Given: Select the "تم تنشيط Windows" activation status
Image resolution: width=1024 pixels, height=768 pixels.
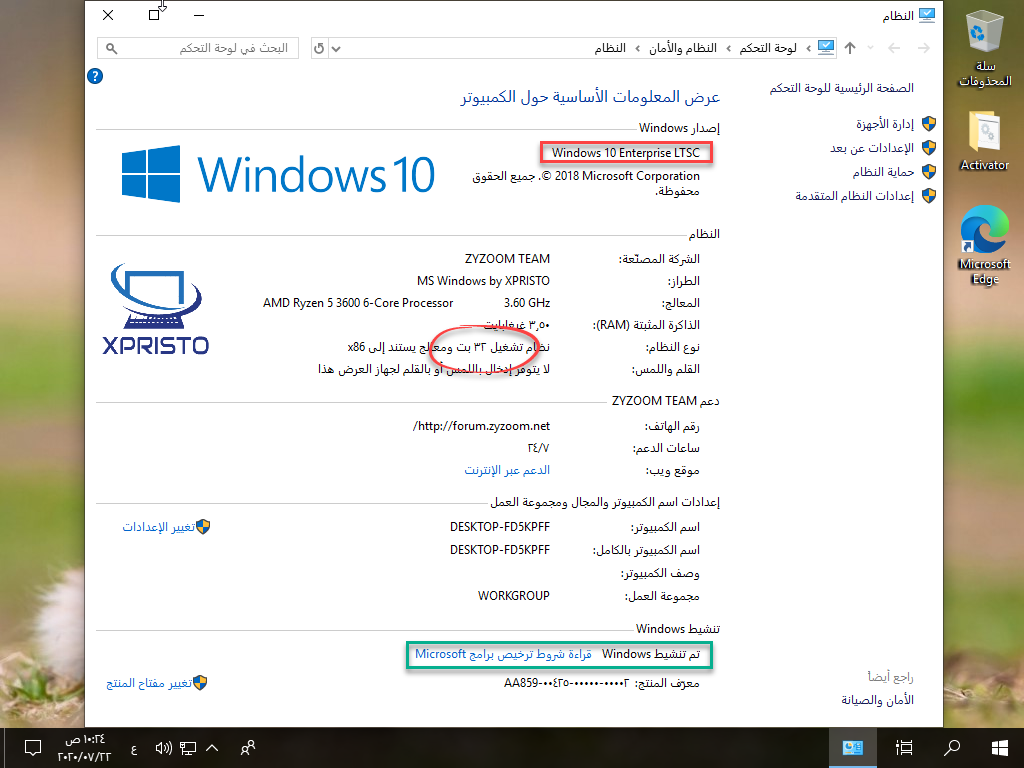Looking at the screenshot, I should (650, 654).
